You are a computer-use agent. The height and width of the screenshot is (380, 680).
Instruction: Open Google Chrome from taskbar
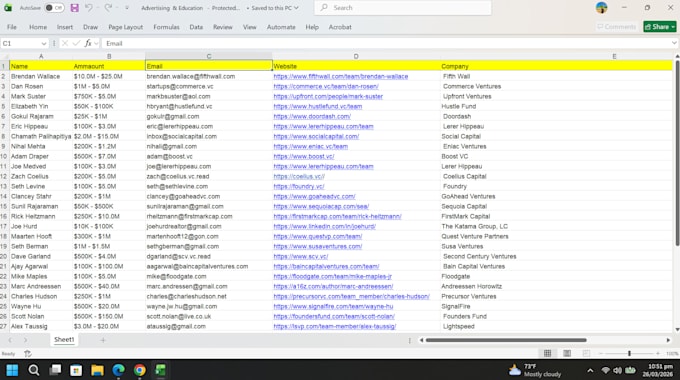pos(140,370)
